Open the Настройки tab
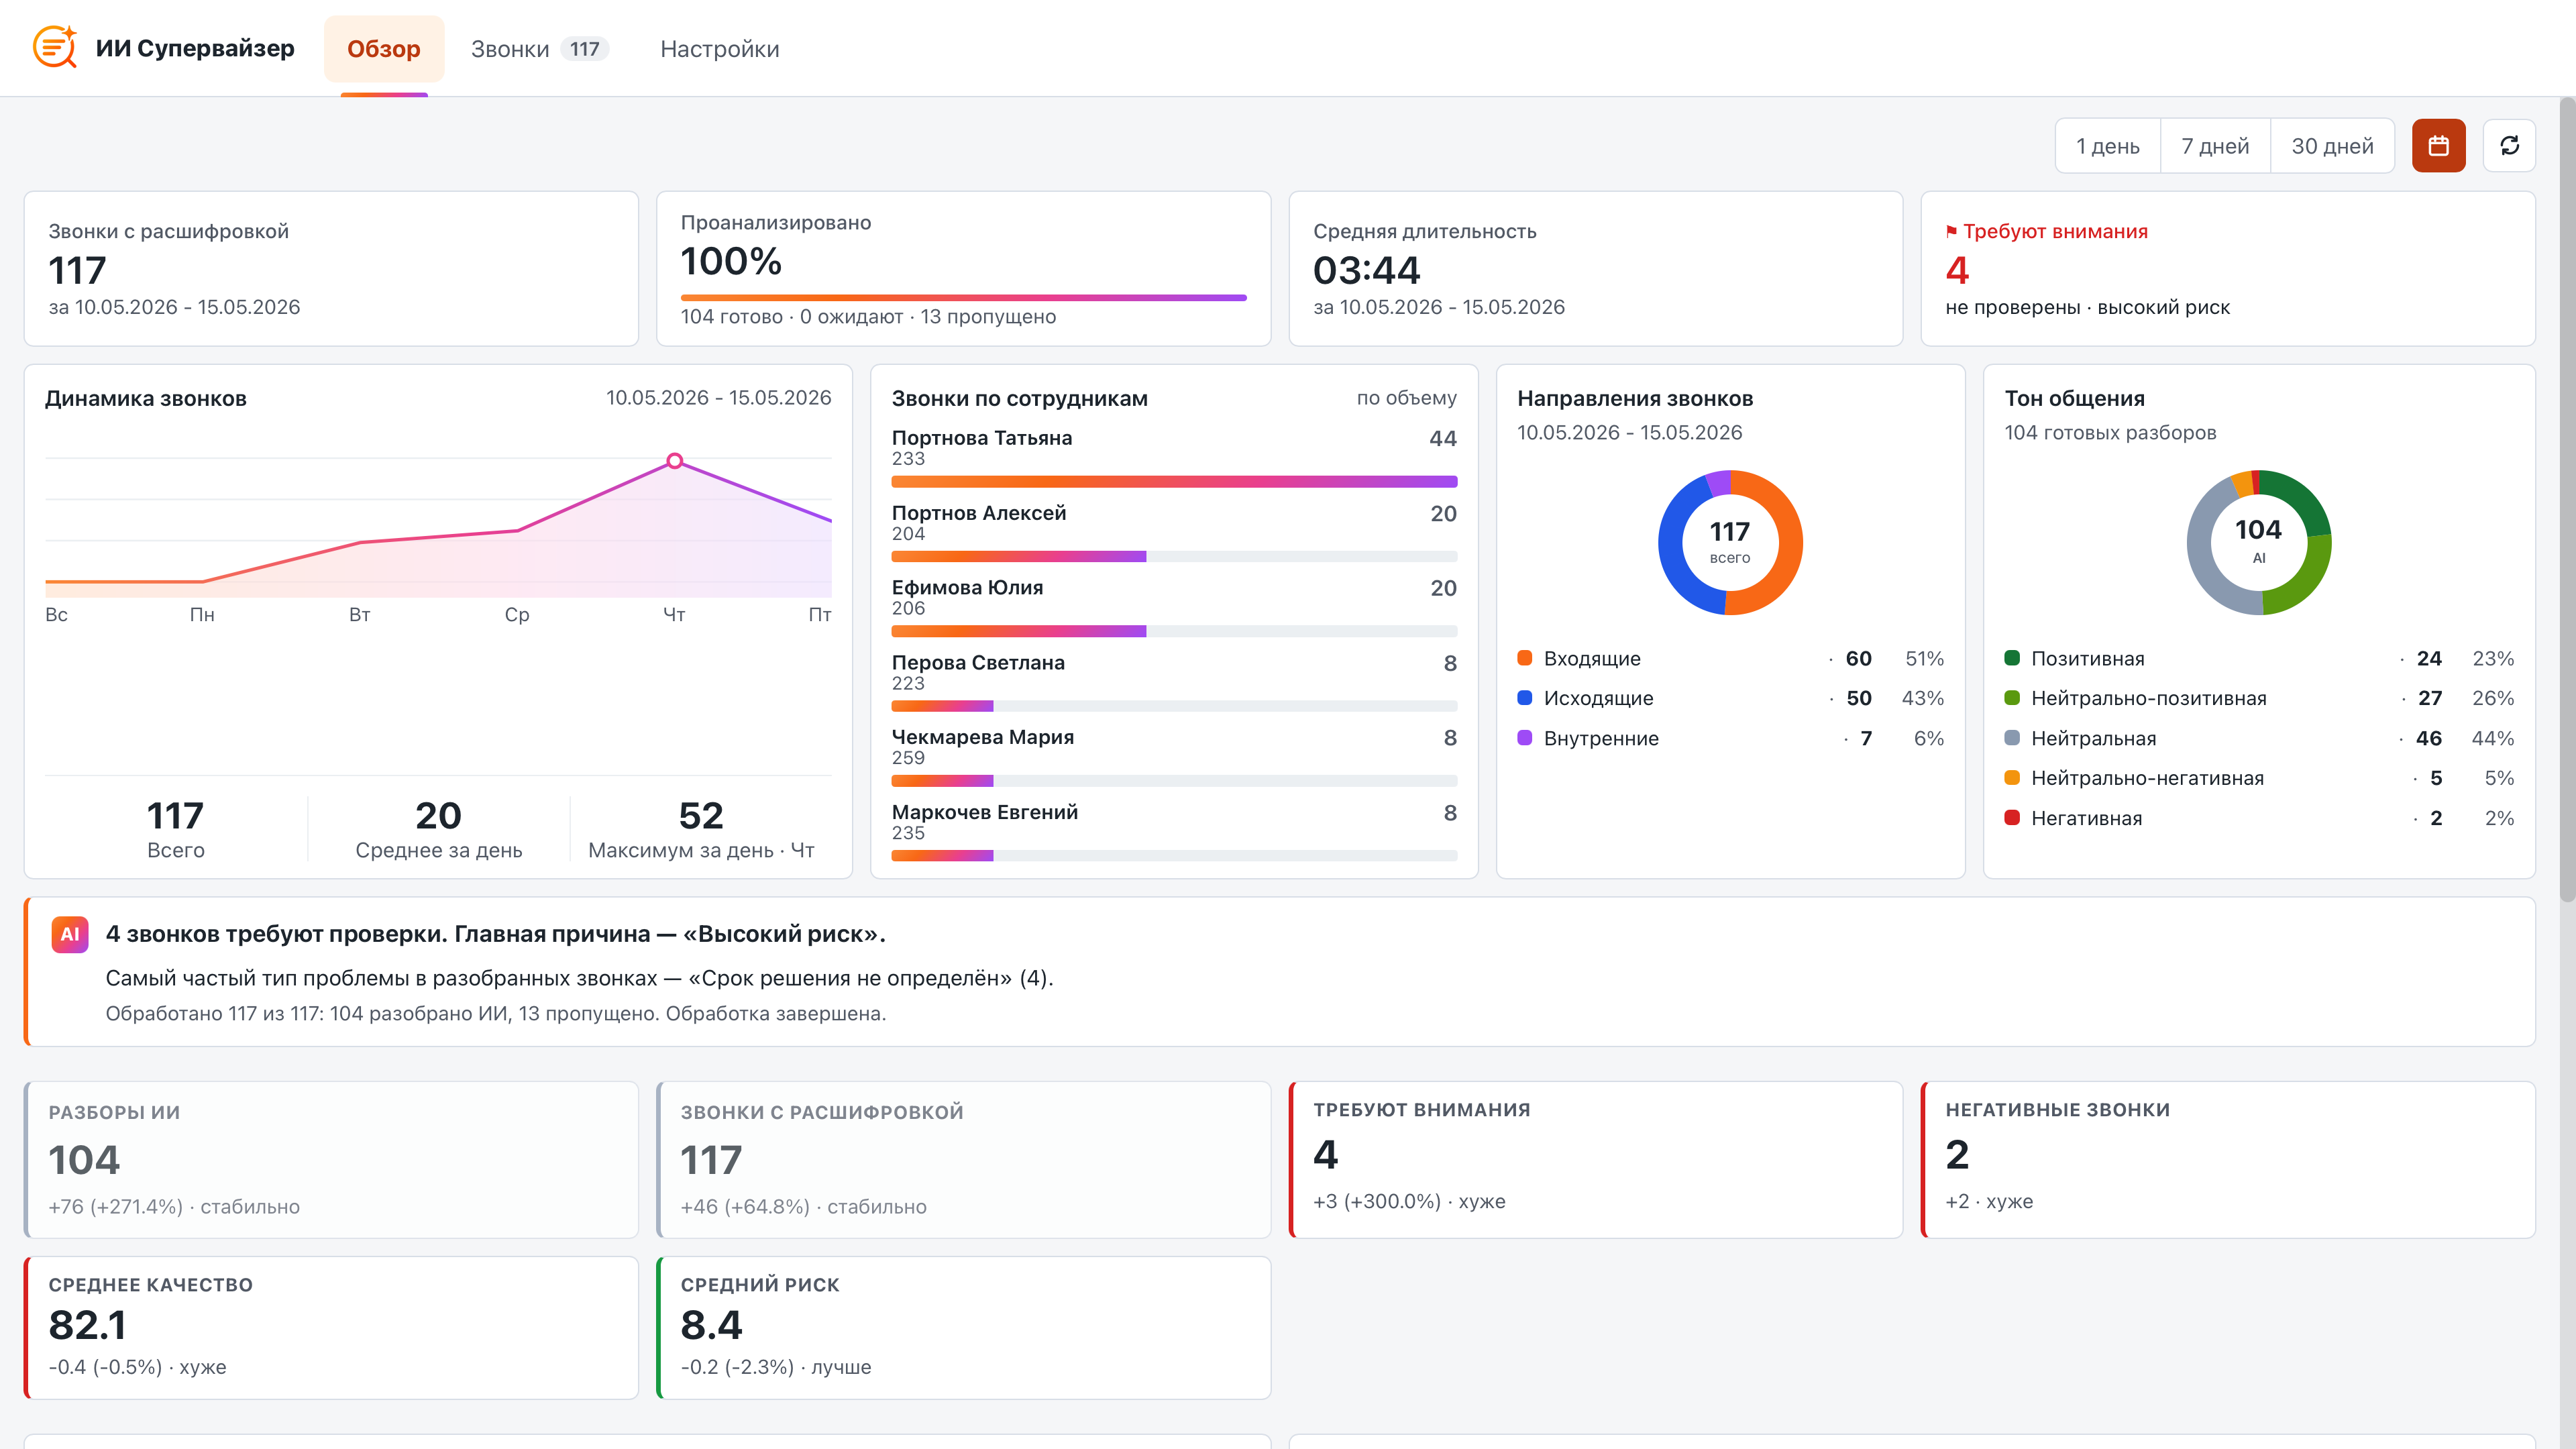Image resolution: width=2576 pixels, height=1449 pixels. click(720, 49)
